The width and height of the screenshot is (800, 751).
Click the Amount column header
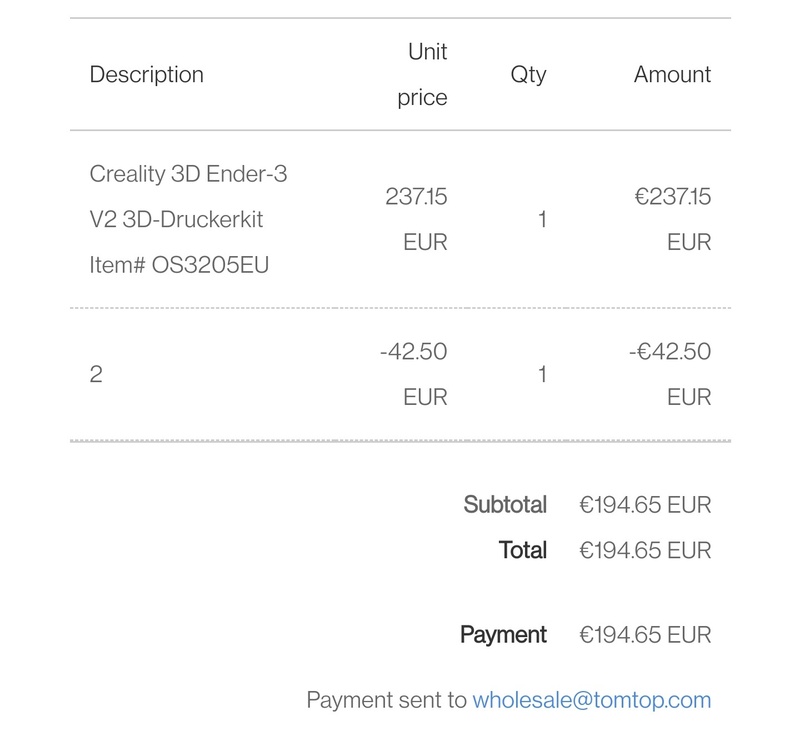(x=672, y=74)
